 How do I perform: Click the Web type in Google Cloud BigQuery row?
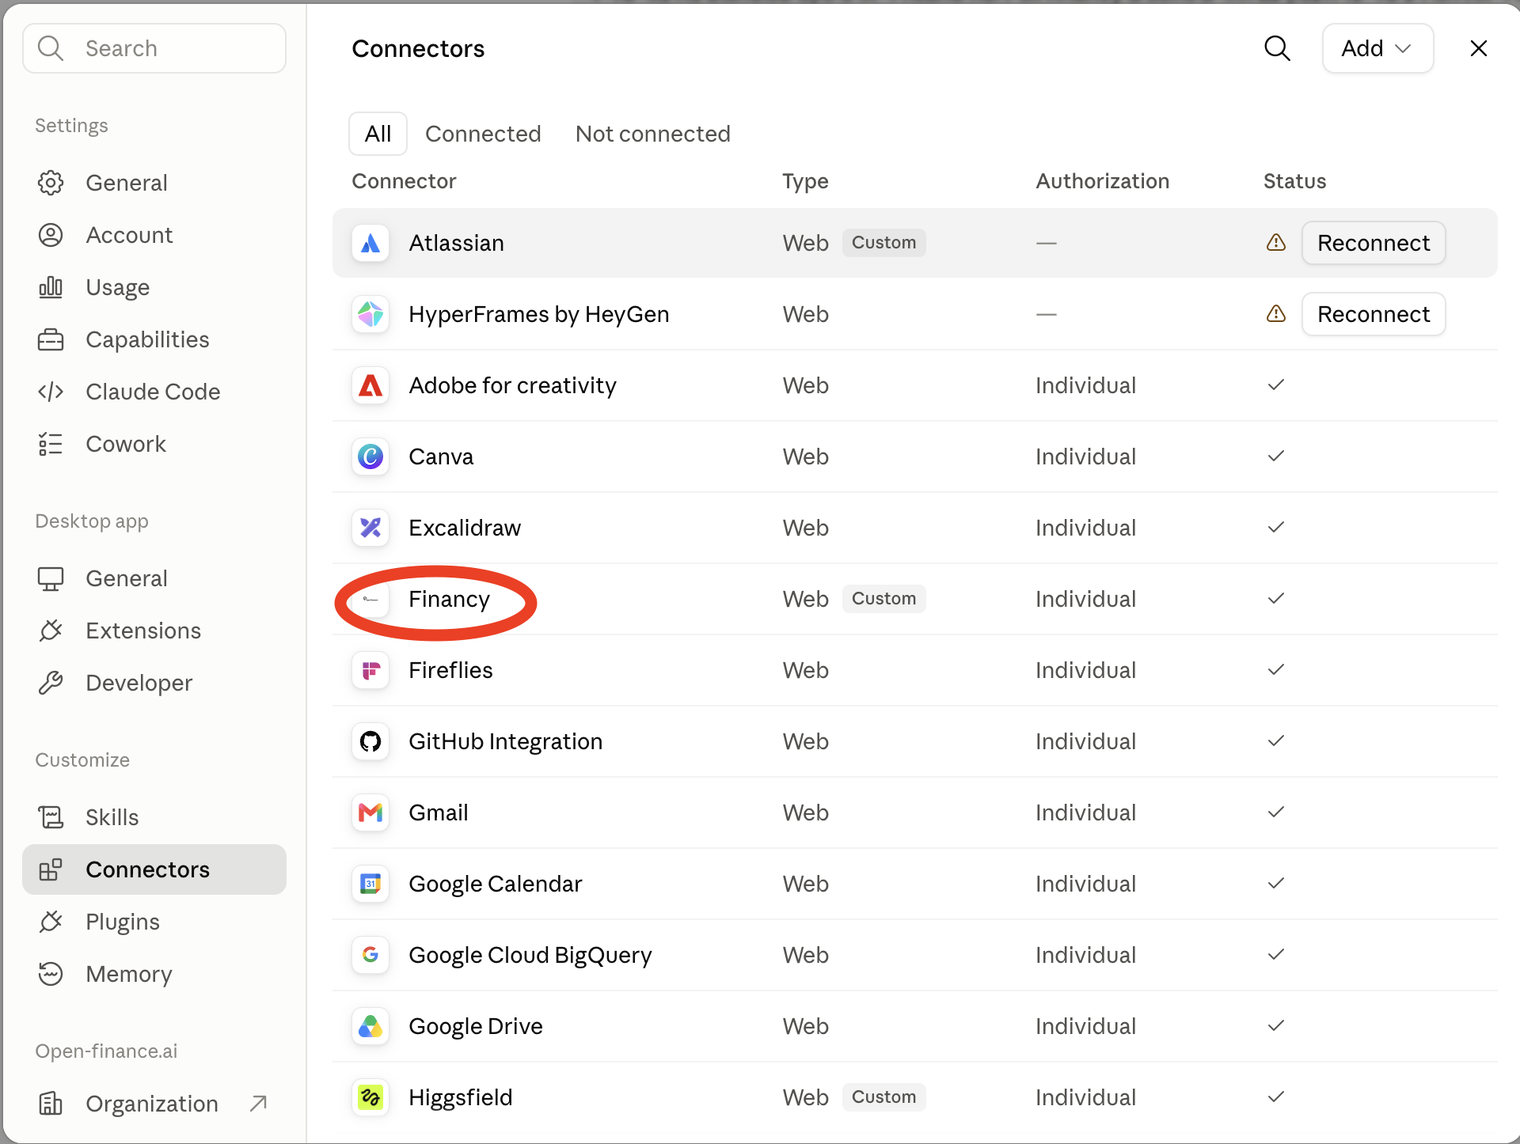[805, 955]
